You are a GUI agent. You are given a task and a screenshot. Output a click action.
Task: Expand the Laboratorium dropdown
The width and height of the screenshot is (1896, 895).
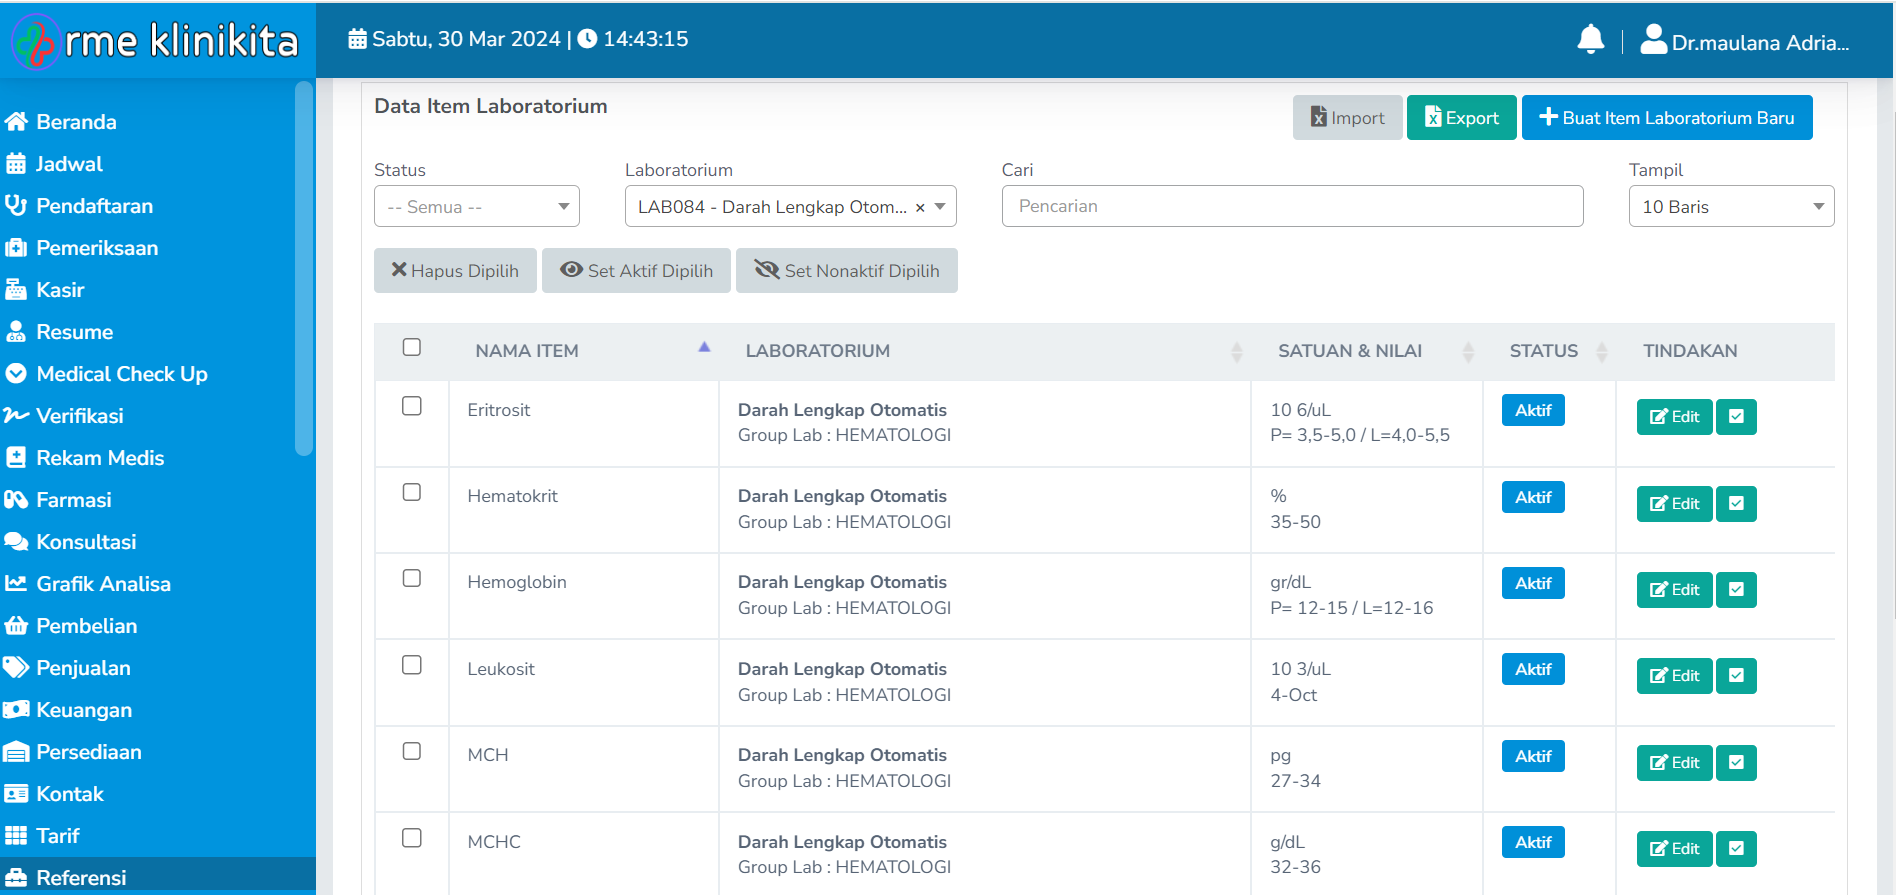point(940,207)
